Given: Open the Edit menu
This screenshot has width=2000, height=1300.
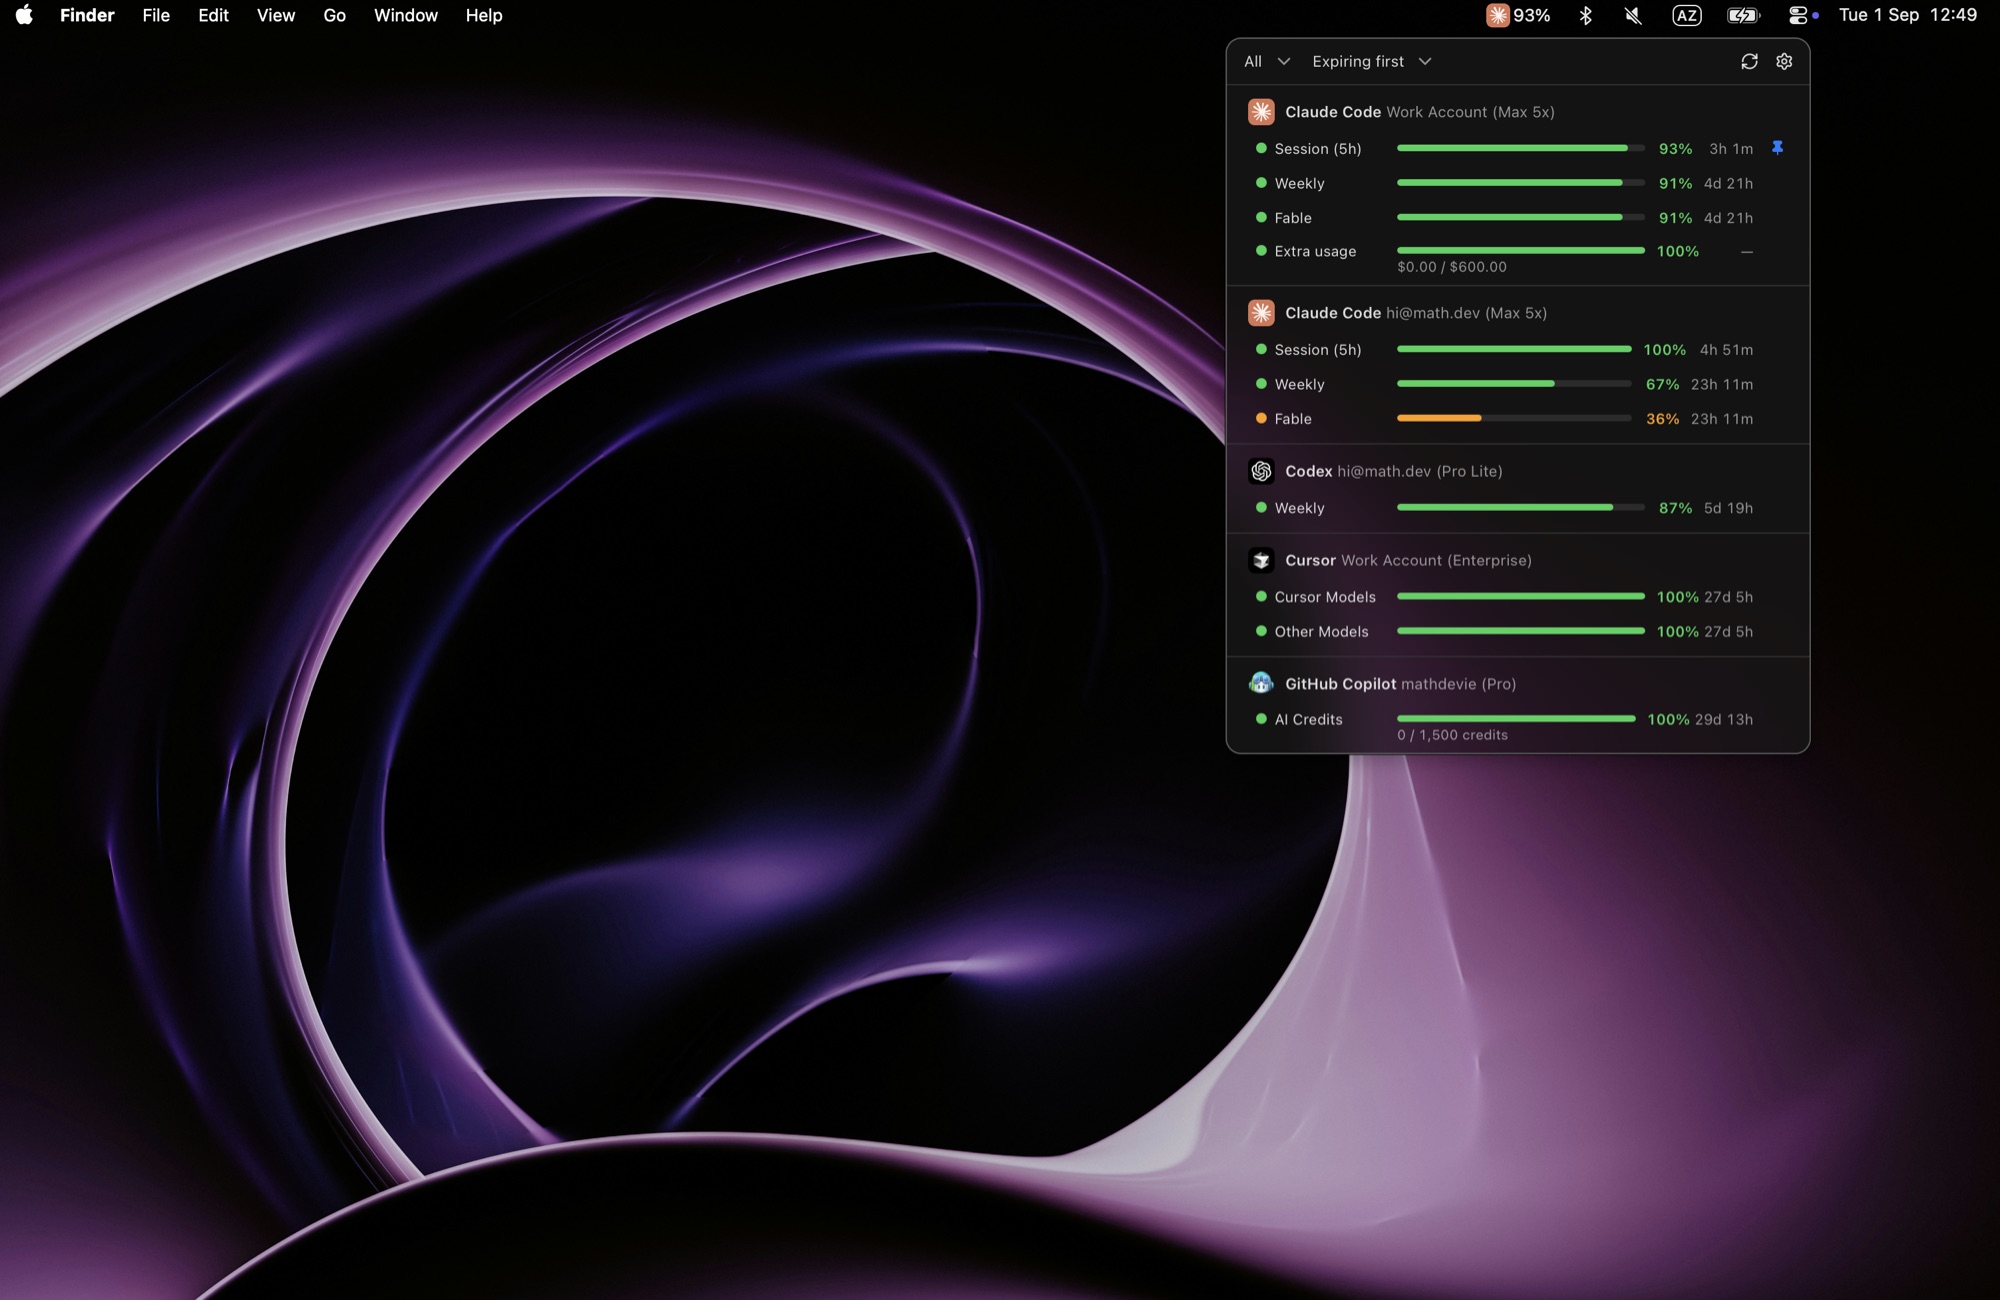Looking at the screenshot, I should (213, 15).
